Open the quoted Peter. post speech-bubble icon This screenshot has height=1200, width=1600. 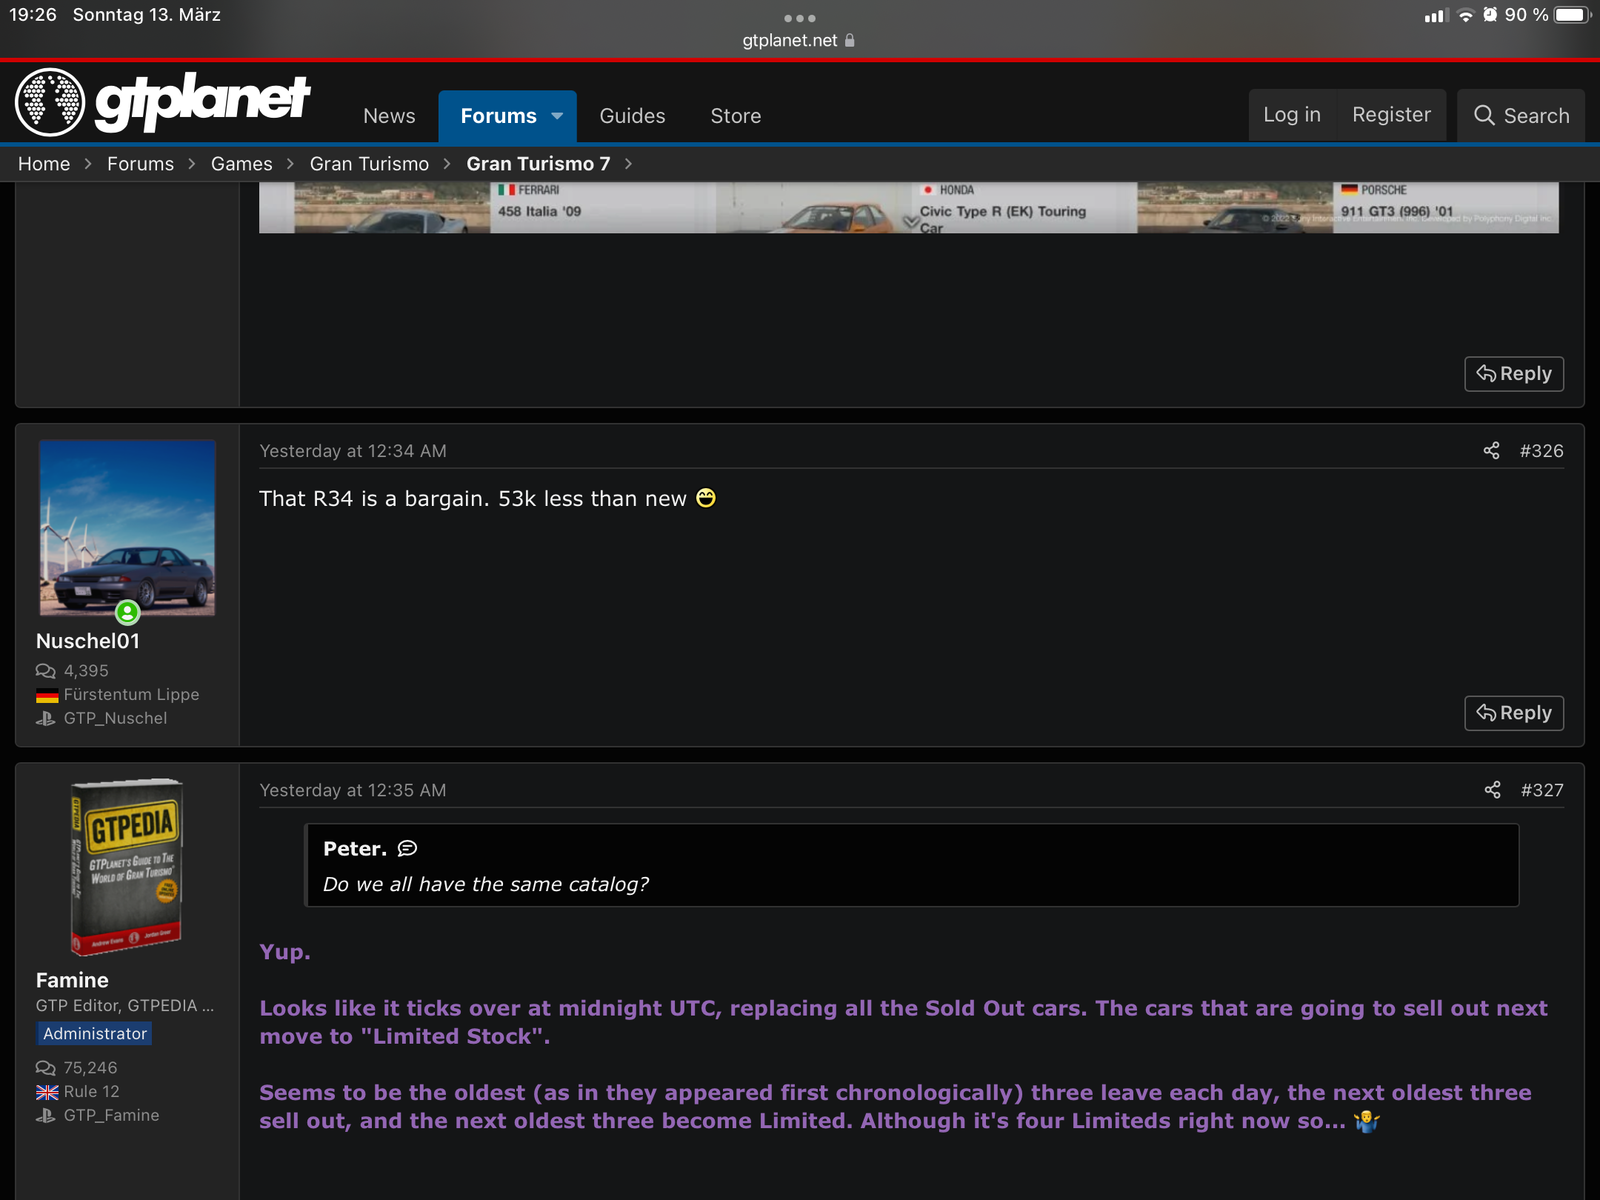[407, 849]
